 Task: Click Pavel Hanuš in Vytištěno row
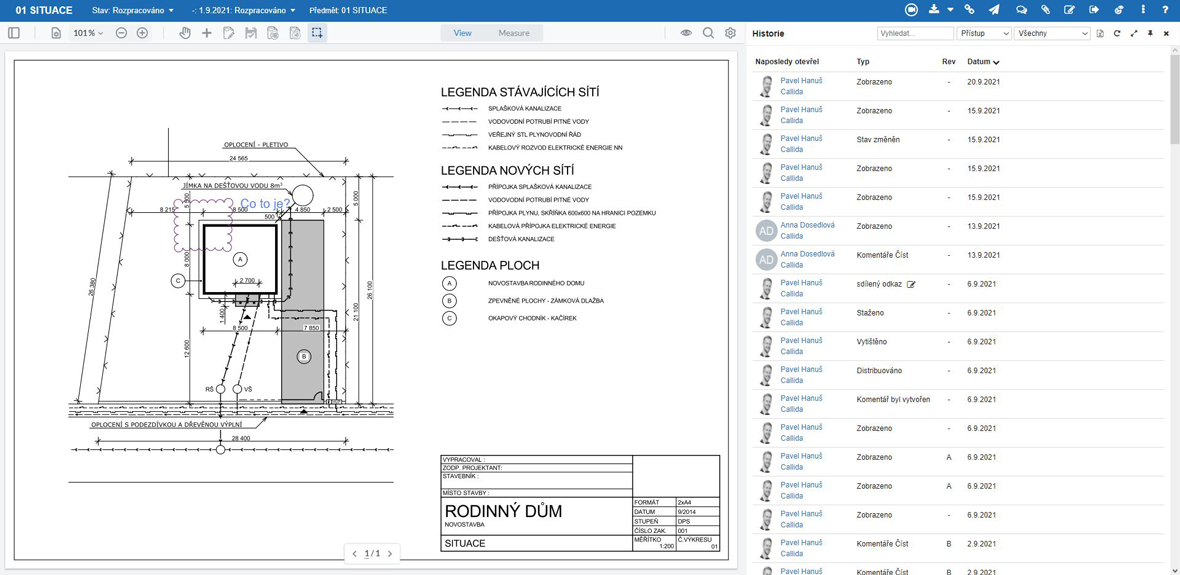[x=801, y=340]
